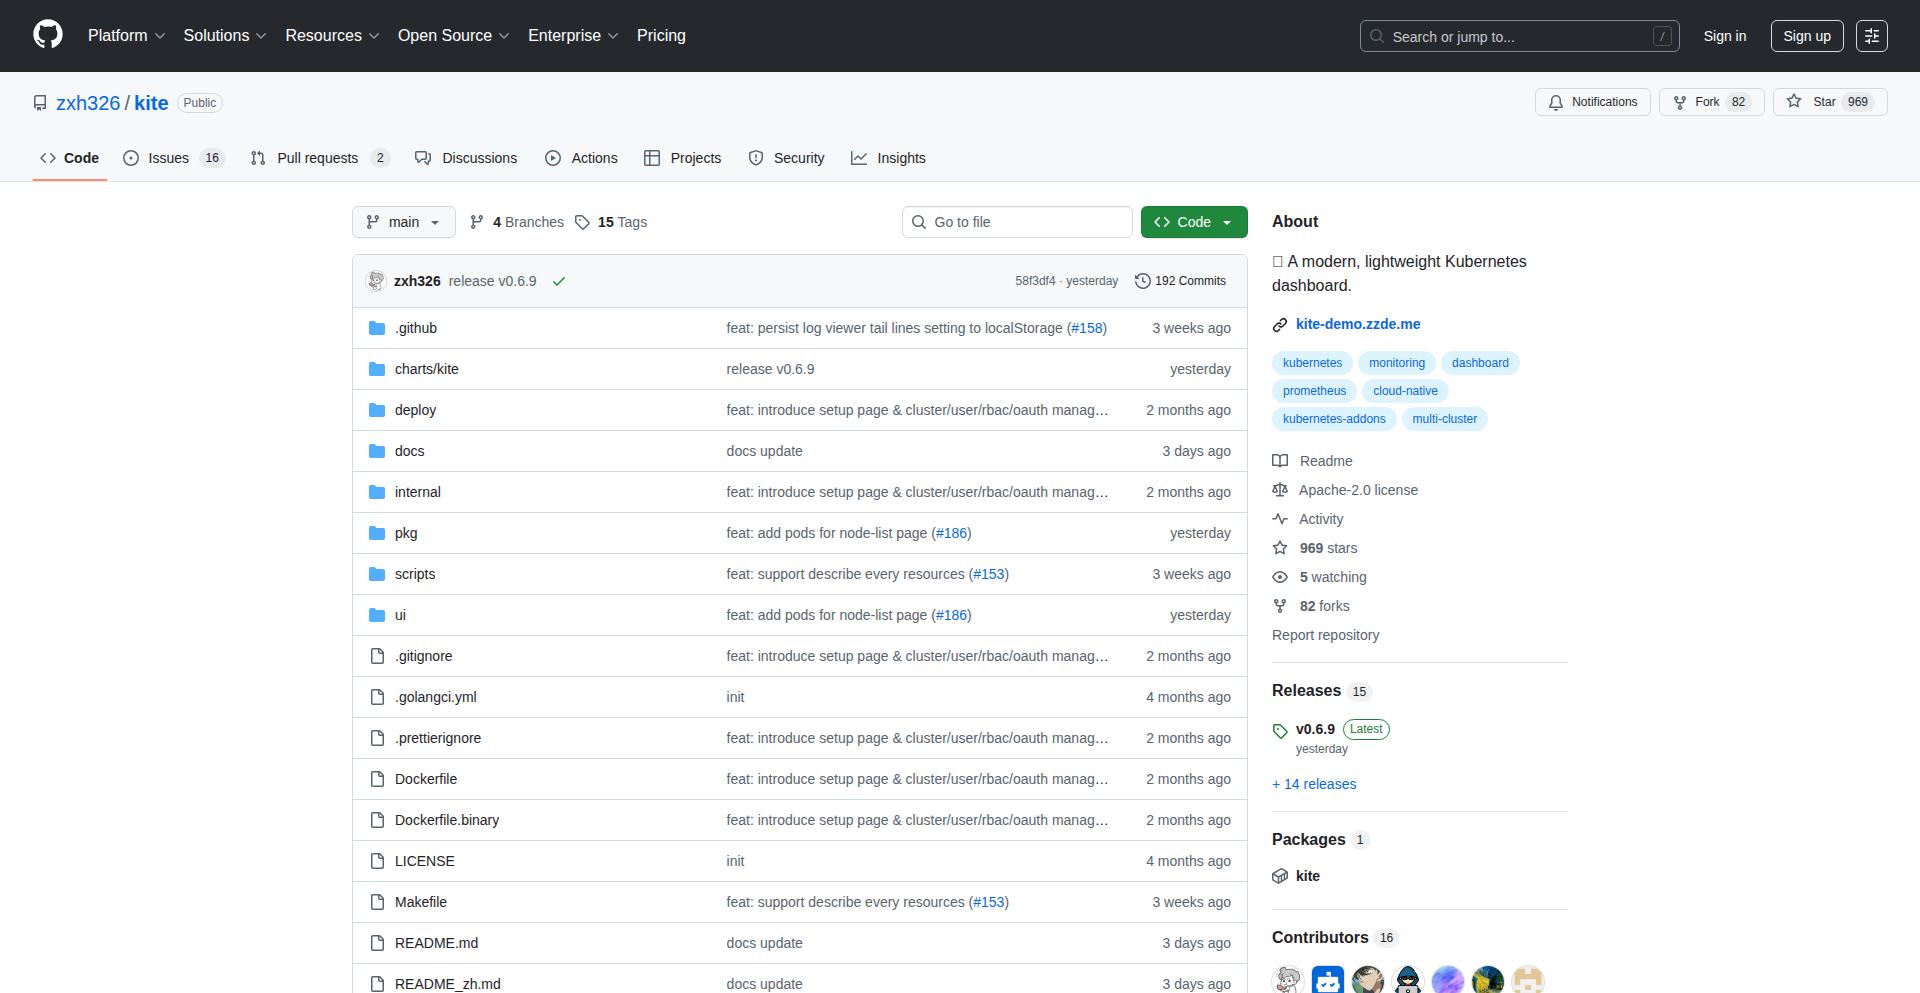Open the green Code dropdown button
1920x993 pixels.
(1193, 222)
